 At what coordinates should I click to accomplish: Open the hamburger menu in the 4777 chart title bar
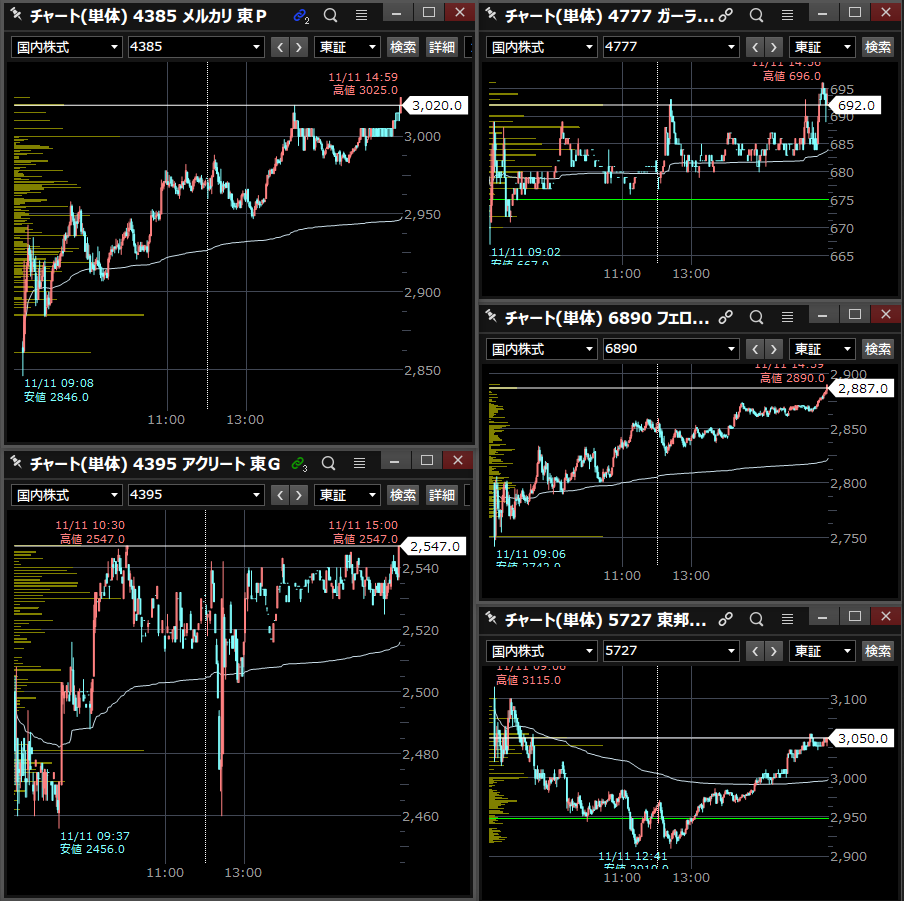pyautogui.click(x=787, y=15)
